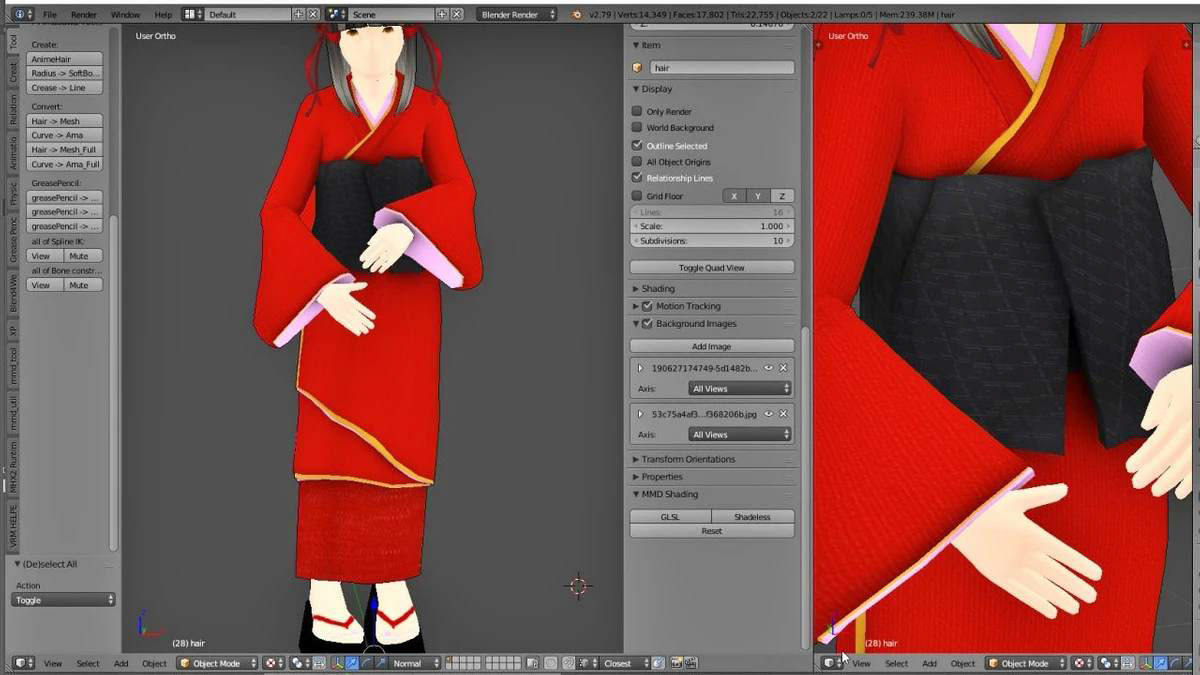Delete the Scene with its X icon
The height and width of the screenshot is (675, 1200).
click(x=457, y=14)
